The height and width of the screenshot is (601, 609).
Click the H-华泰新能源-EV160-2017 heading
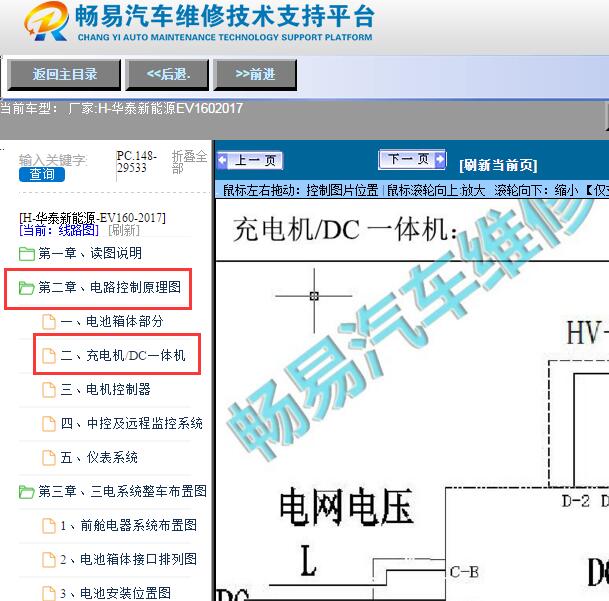coord(92,218)
